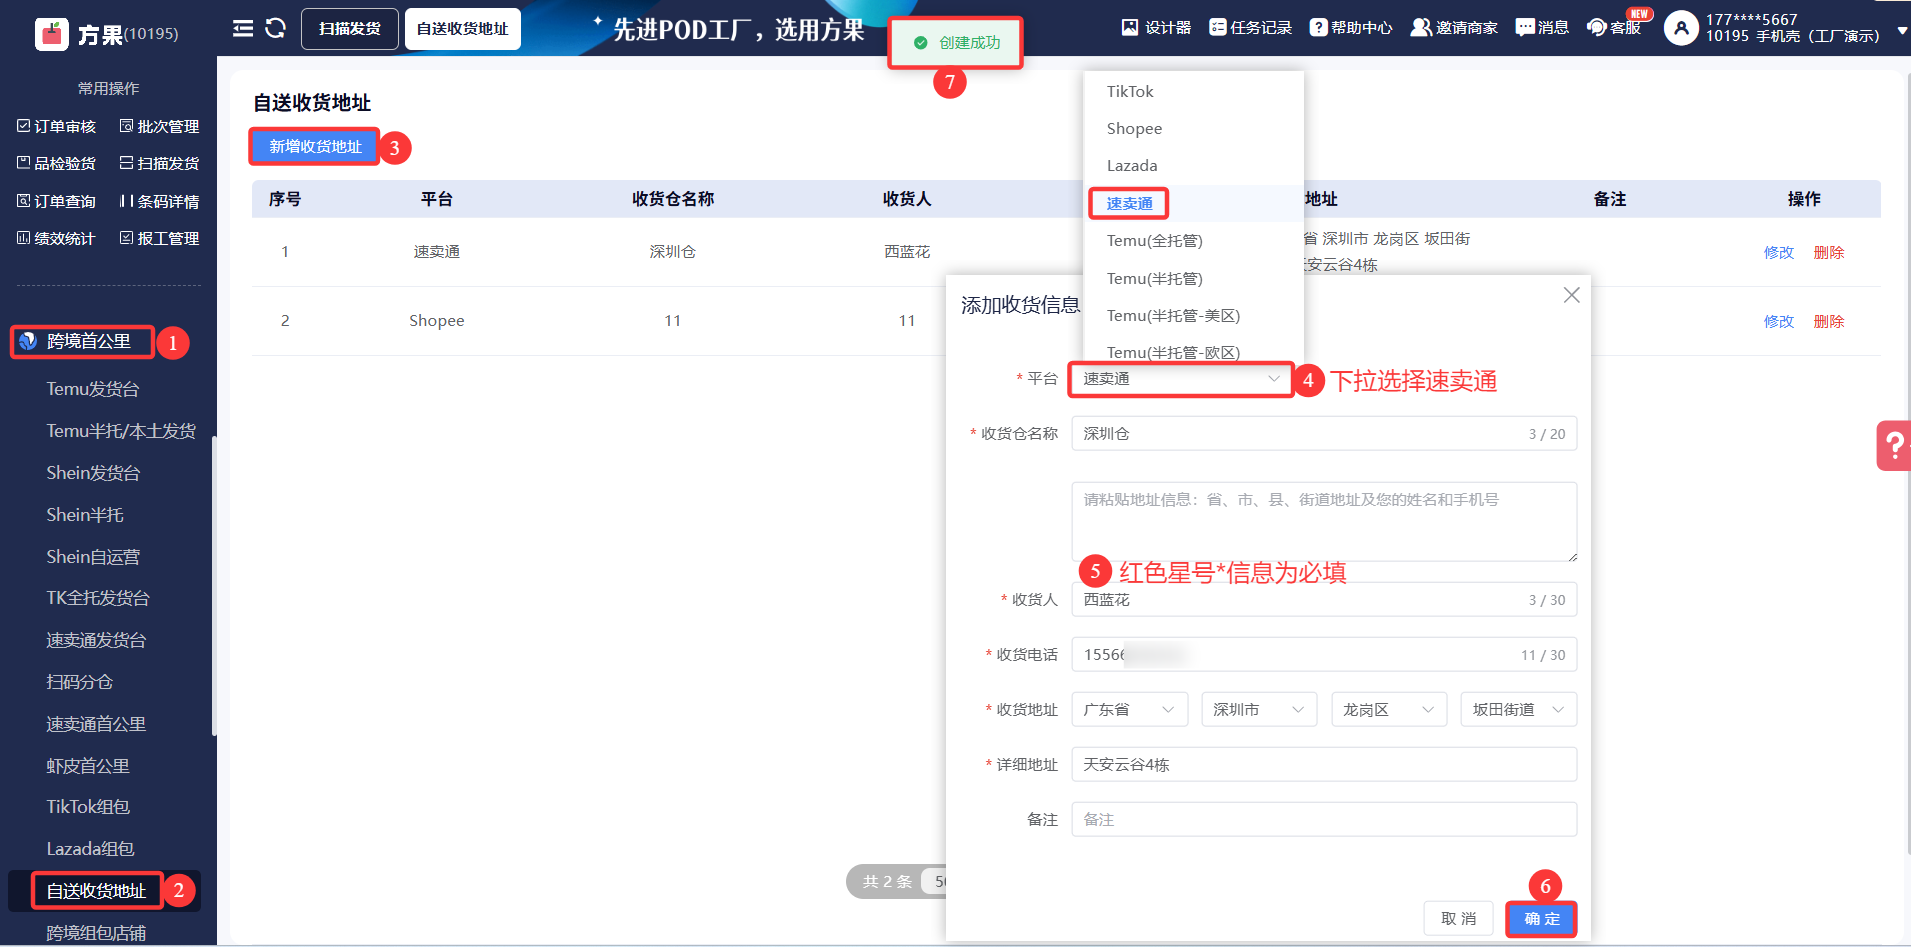Click the address paste text area
Screen dimensions: 1911x947
coord(1324,522)
